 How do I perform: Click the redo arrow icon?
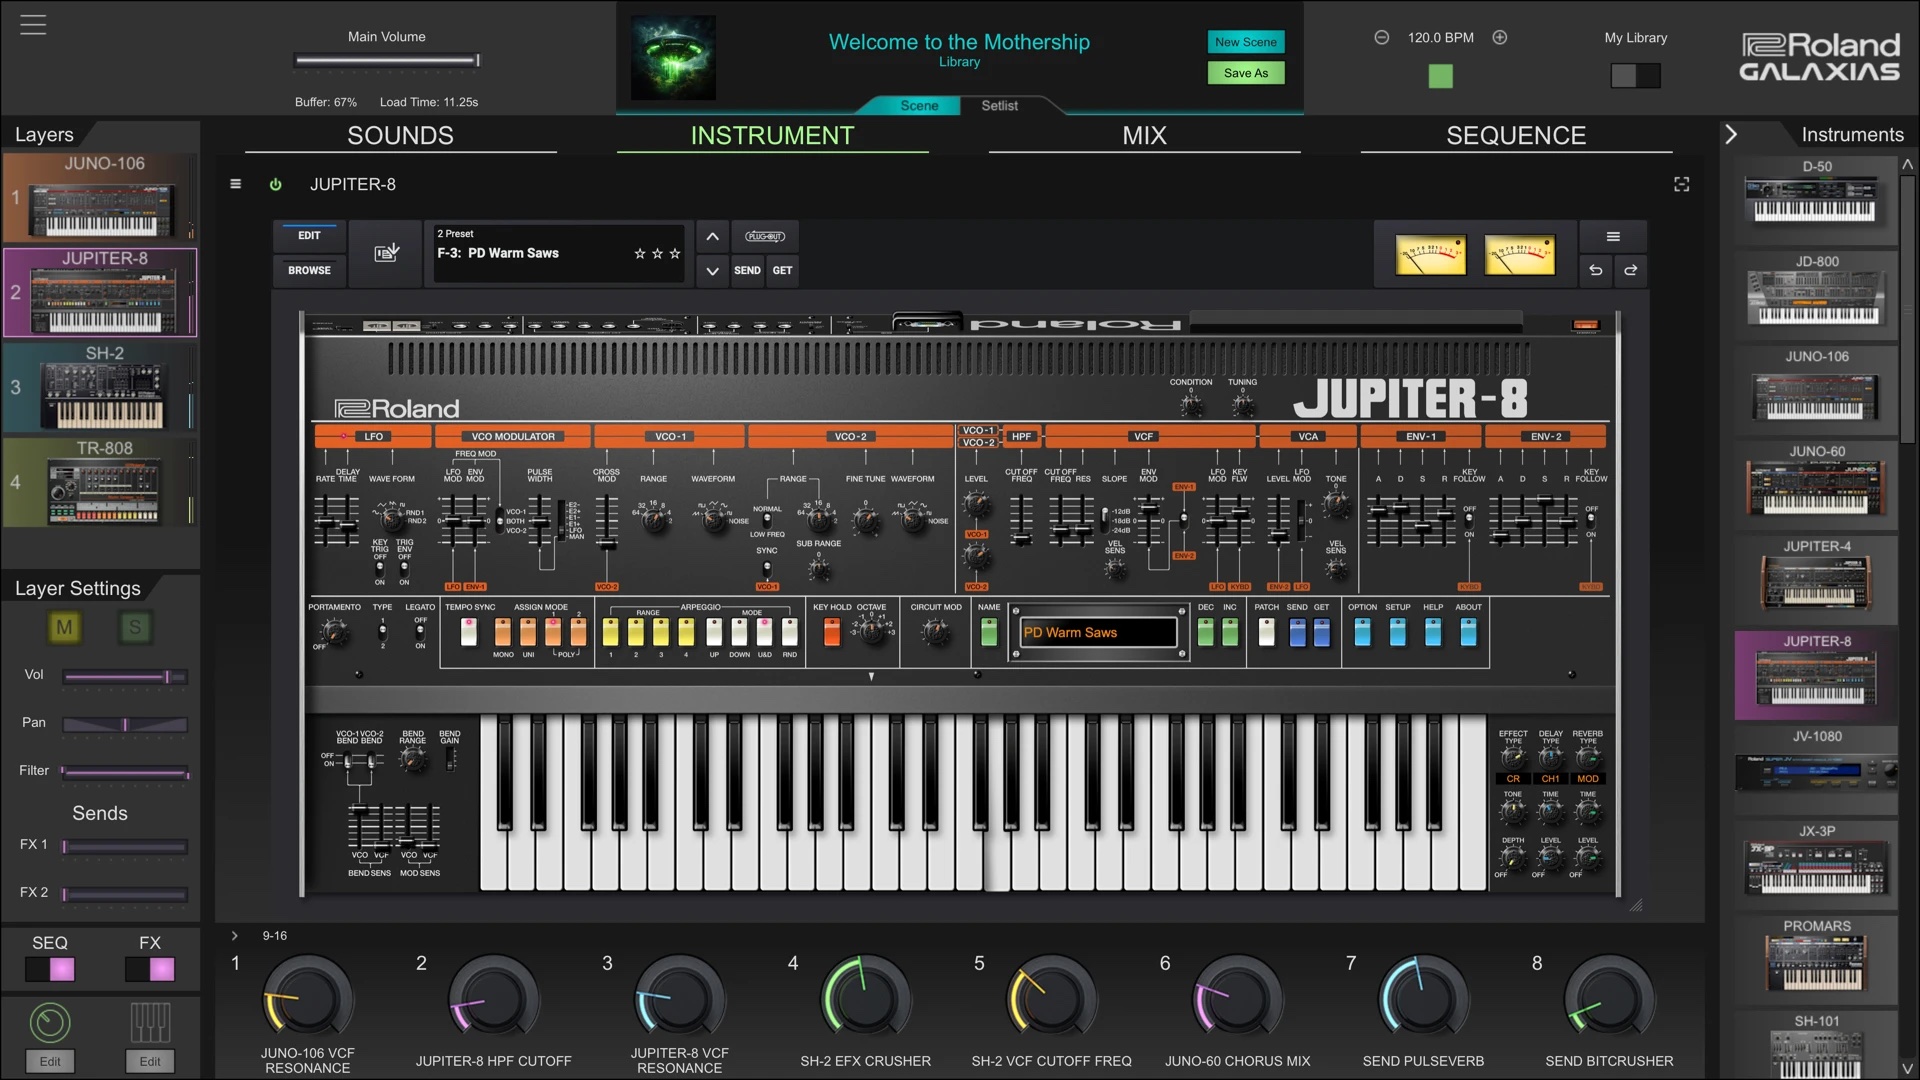click(x=1631, y=270)
